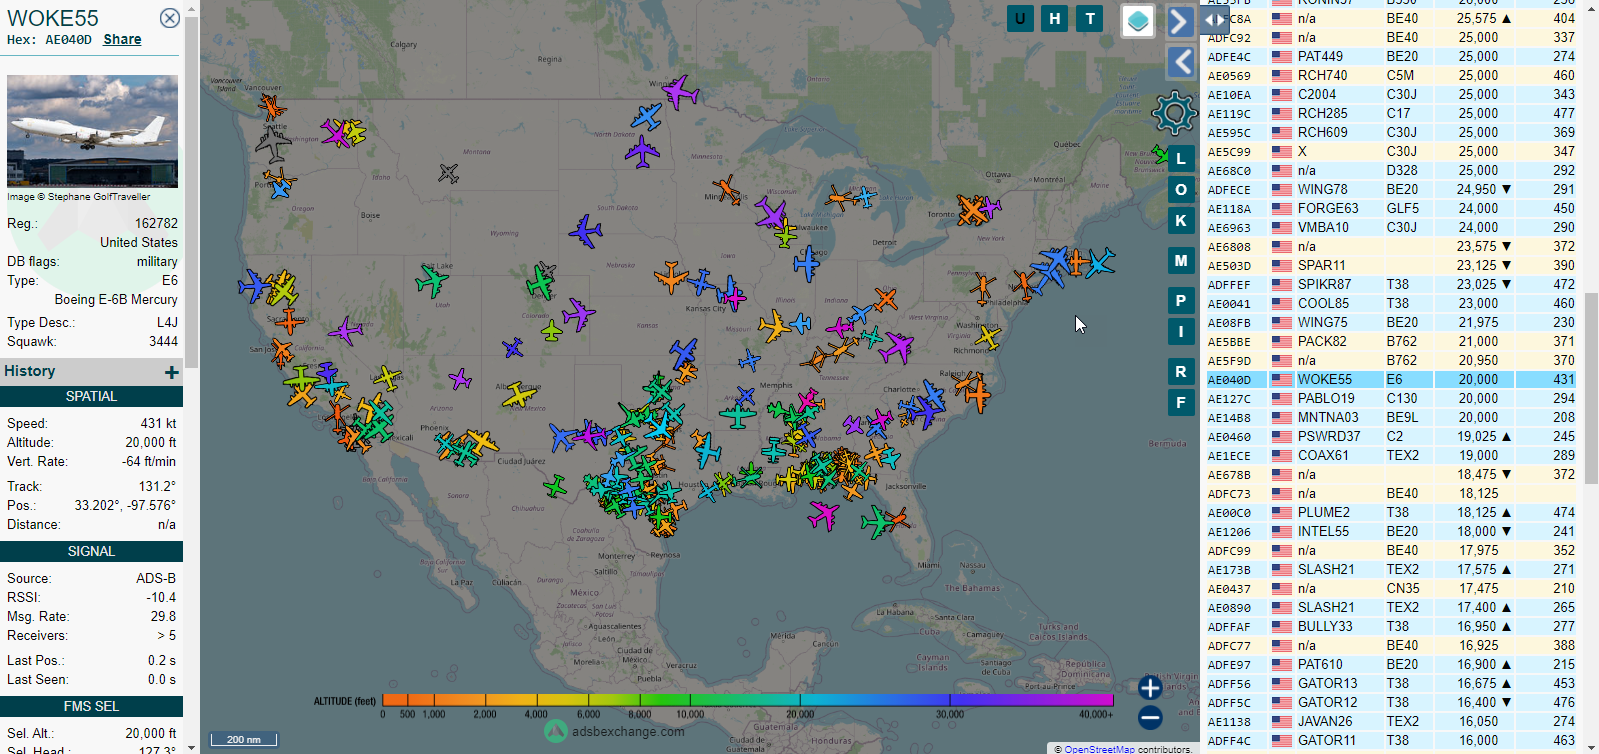Toggle the P map button
Screen dimensions: 1599x754
[1181, 300]
